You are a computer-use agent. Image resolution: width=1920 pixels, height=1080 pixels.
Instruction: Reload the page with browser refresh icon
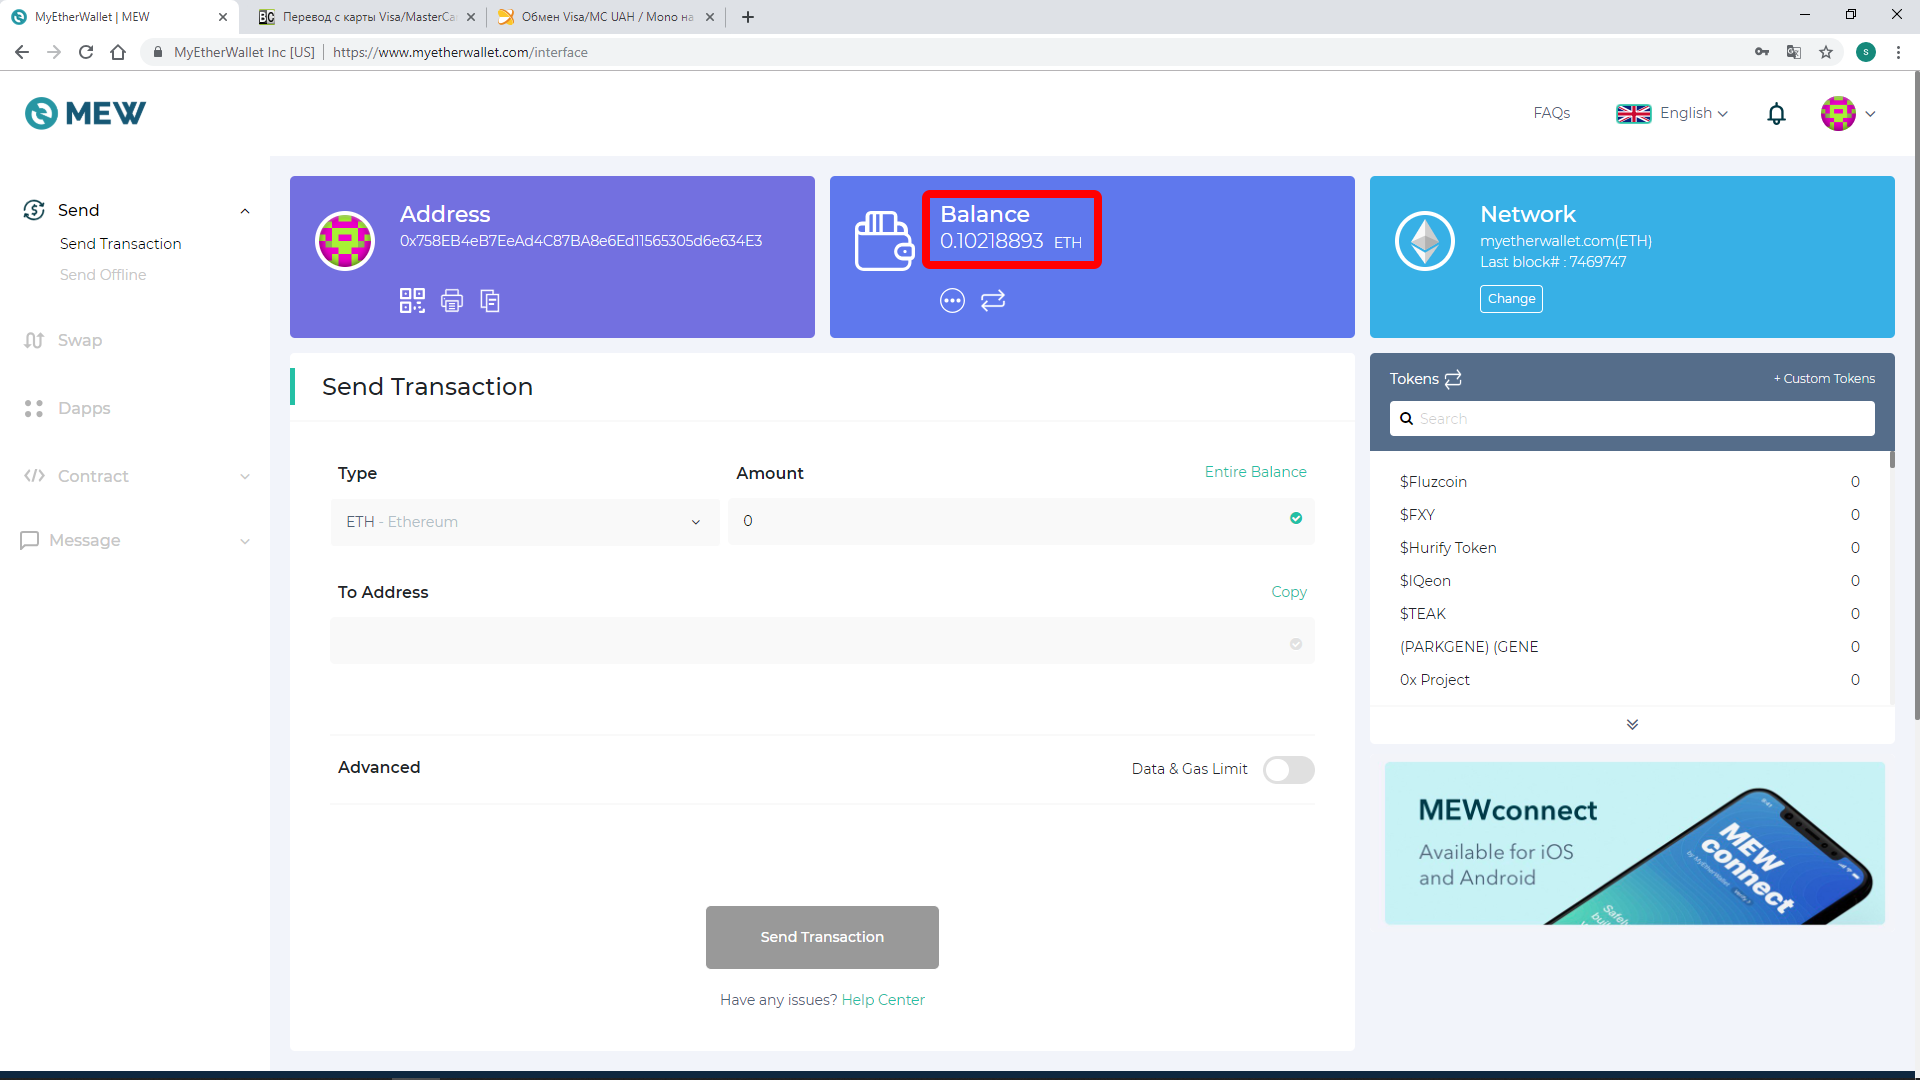(x=86, y=52)
